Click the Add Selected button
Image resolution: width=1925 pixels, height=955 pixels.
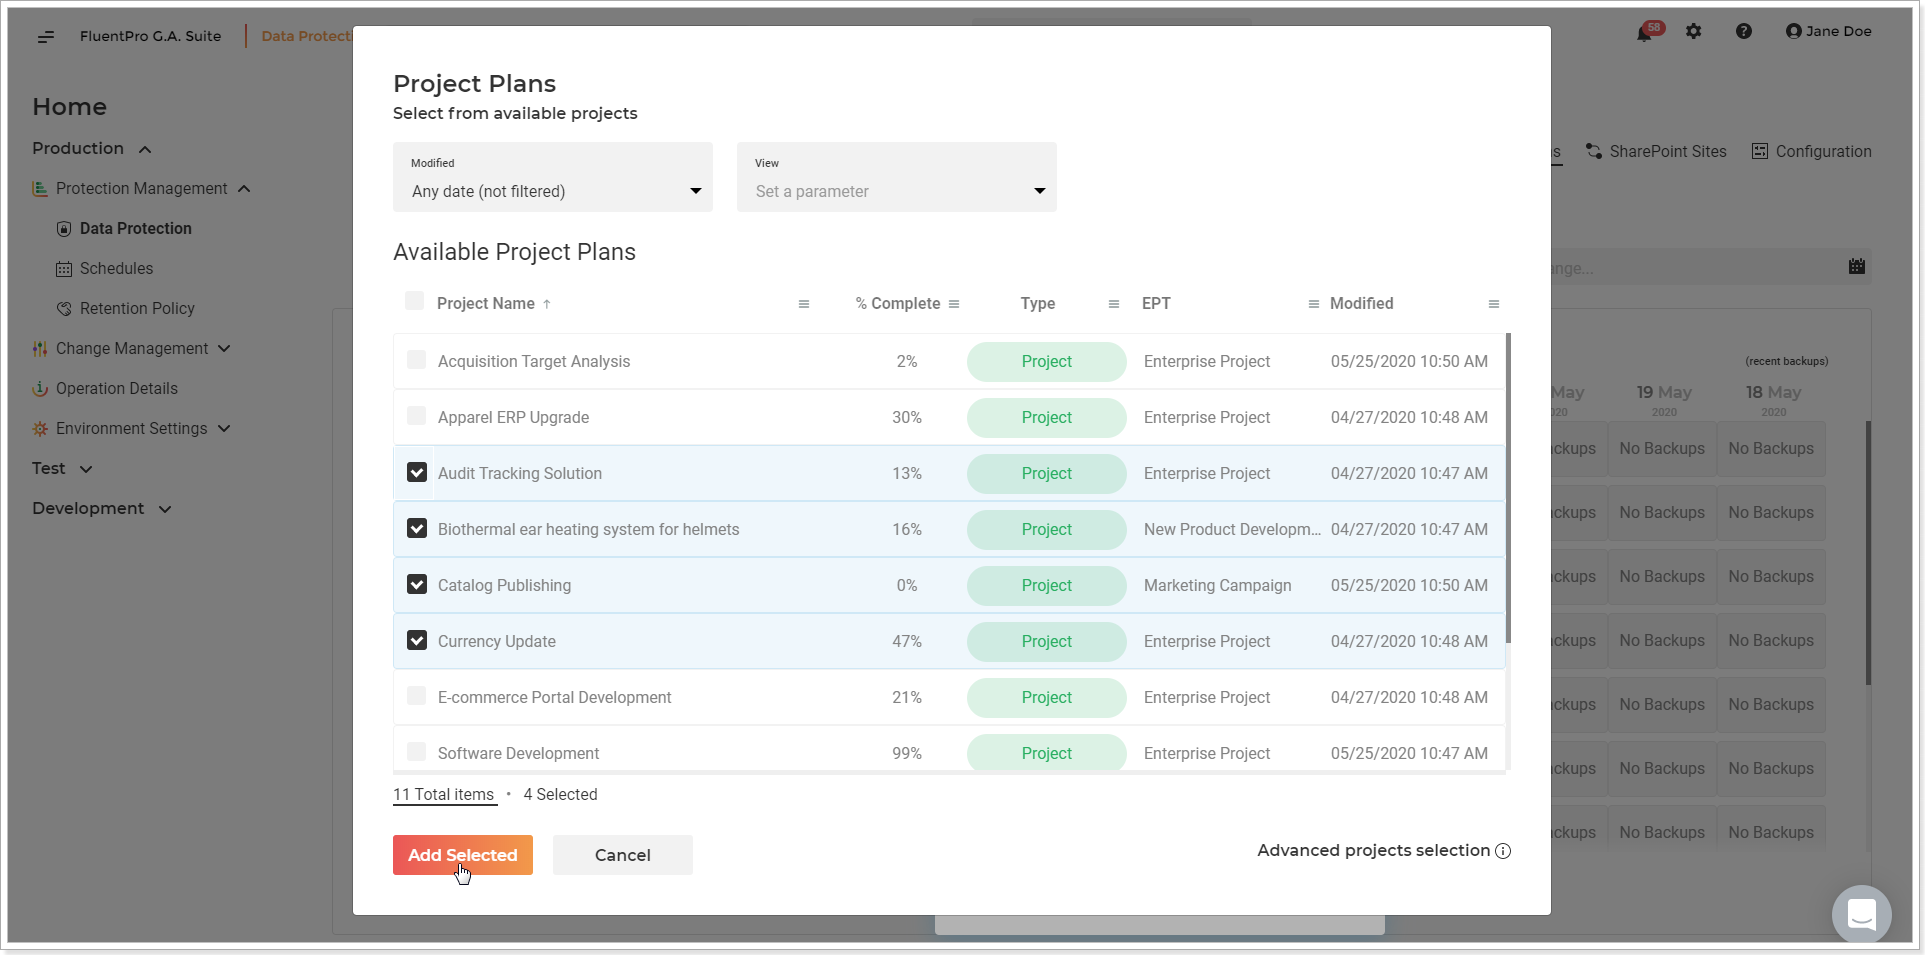(x=463, y=855)
